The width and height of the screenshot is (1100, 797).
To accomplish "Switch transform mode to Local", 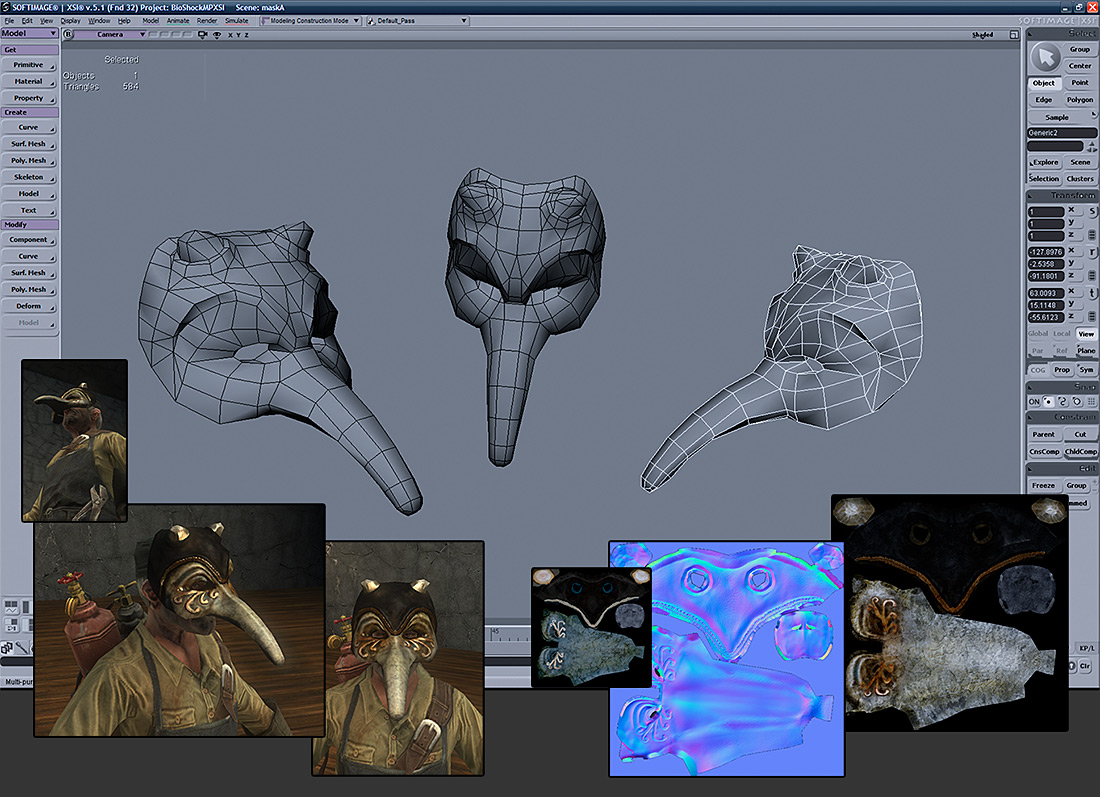I will tap(1061, 334).
